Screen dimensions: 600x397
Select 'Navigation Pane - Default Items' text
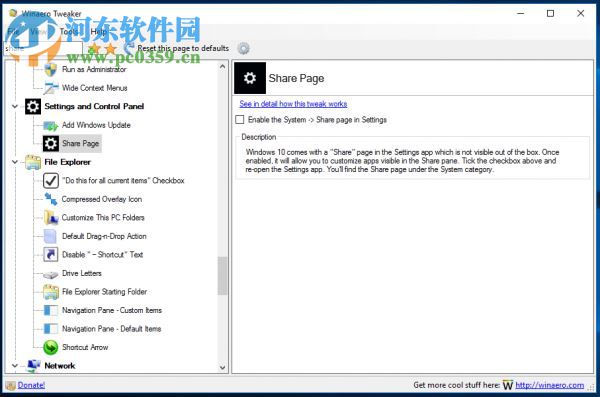click(x=111, y=329)
